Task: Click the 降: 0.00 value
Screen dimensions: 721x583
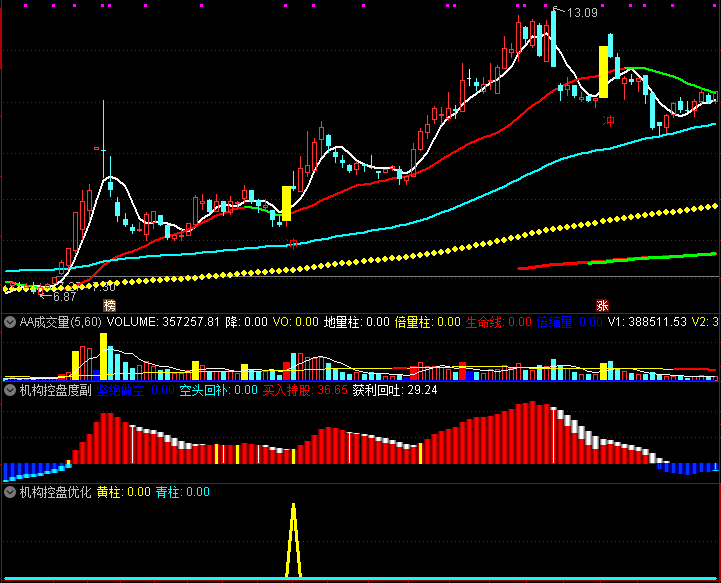Action: point(246,322)
